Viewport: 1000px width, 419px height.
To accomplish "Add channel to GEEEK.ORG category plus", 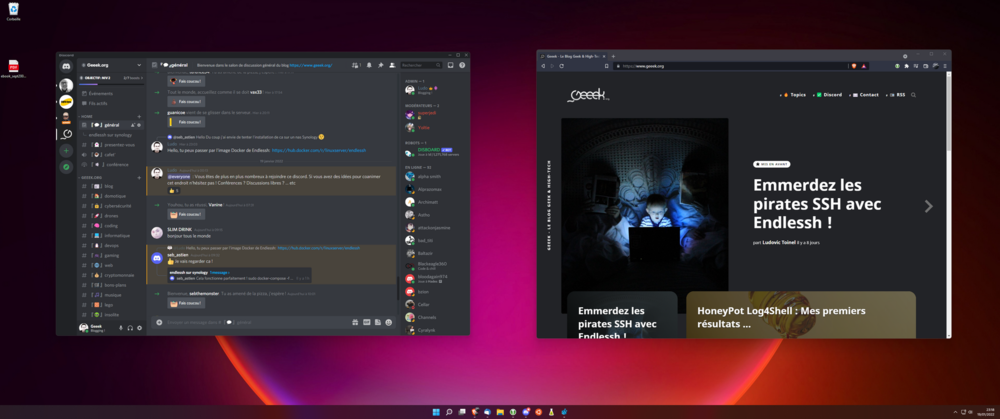I will tap(140, 177).
